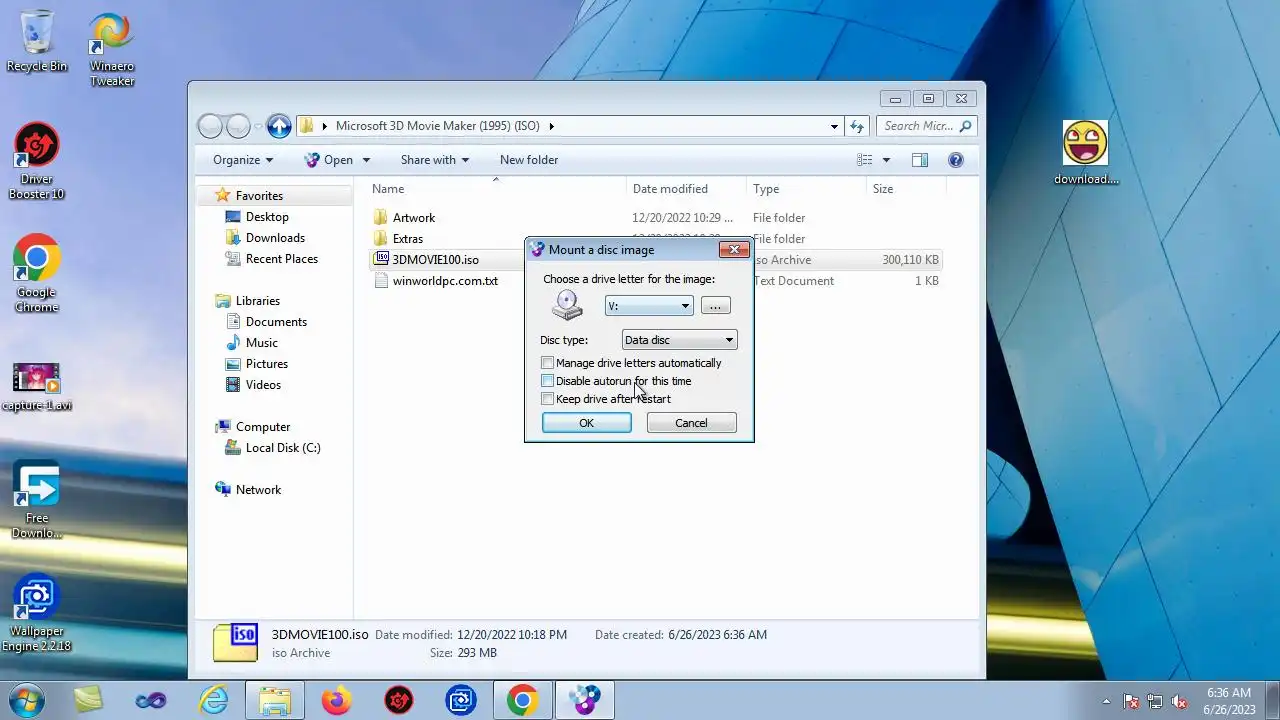This screenshot has height=720, width=1280.
Task: Click the Microsoft 3D Movie Maker breadcrumb
Action: coord(438,126)
